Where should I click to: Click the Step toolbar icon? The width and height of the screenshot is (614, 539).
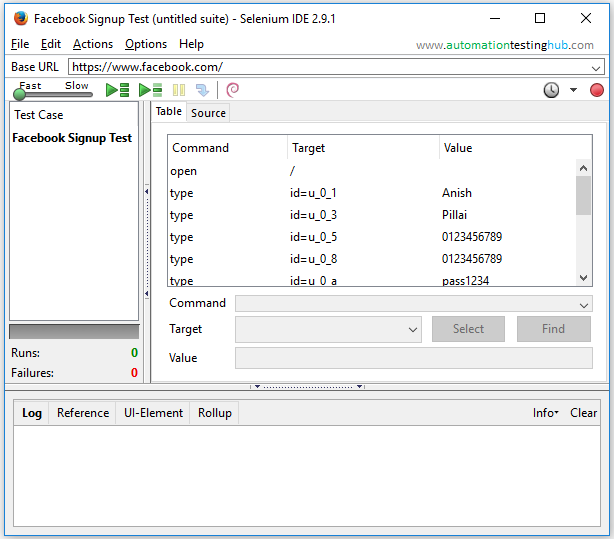203,90
